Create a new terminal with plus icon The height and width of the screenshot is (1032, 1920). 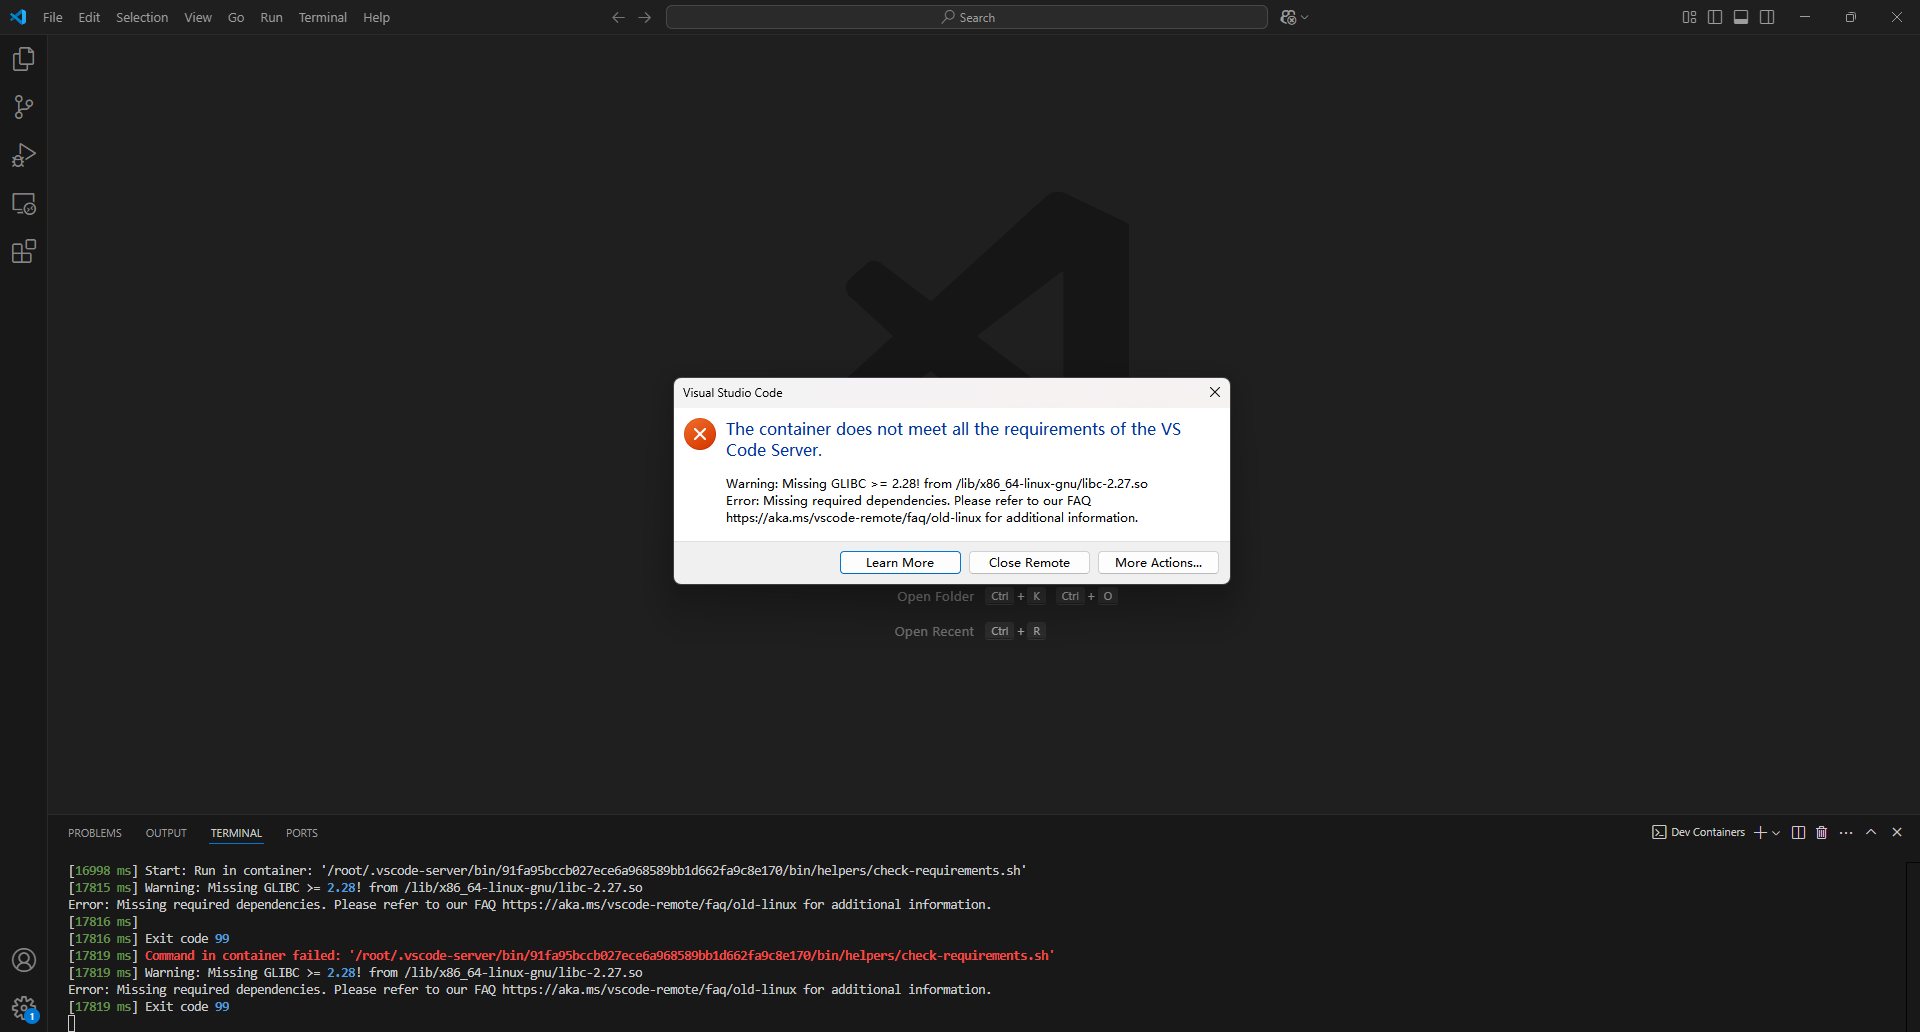(x=1760, y=832)
